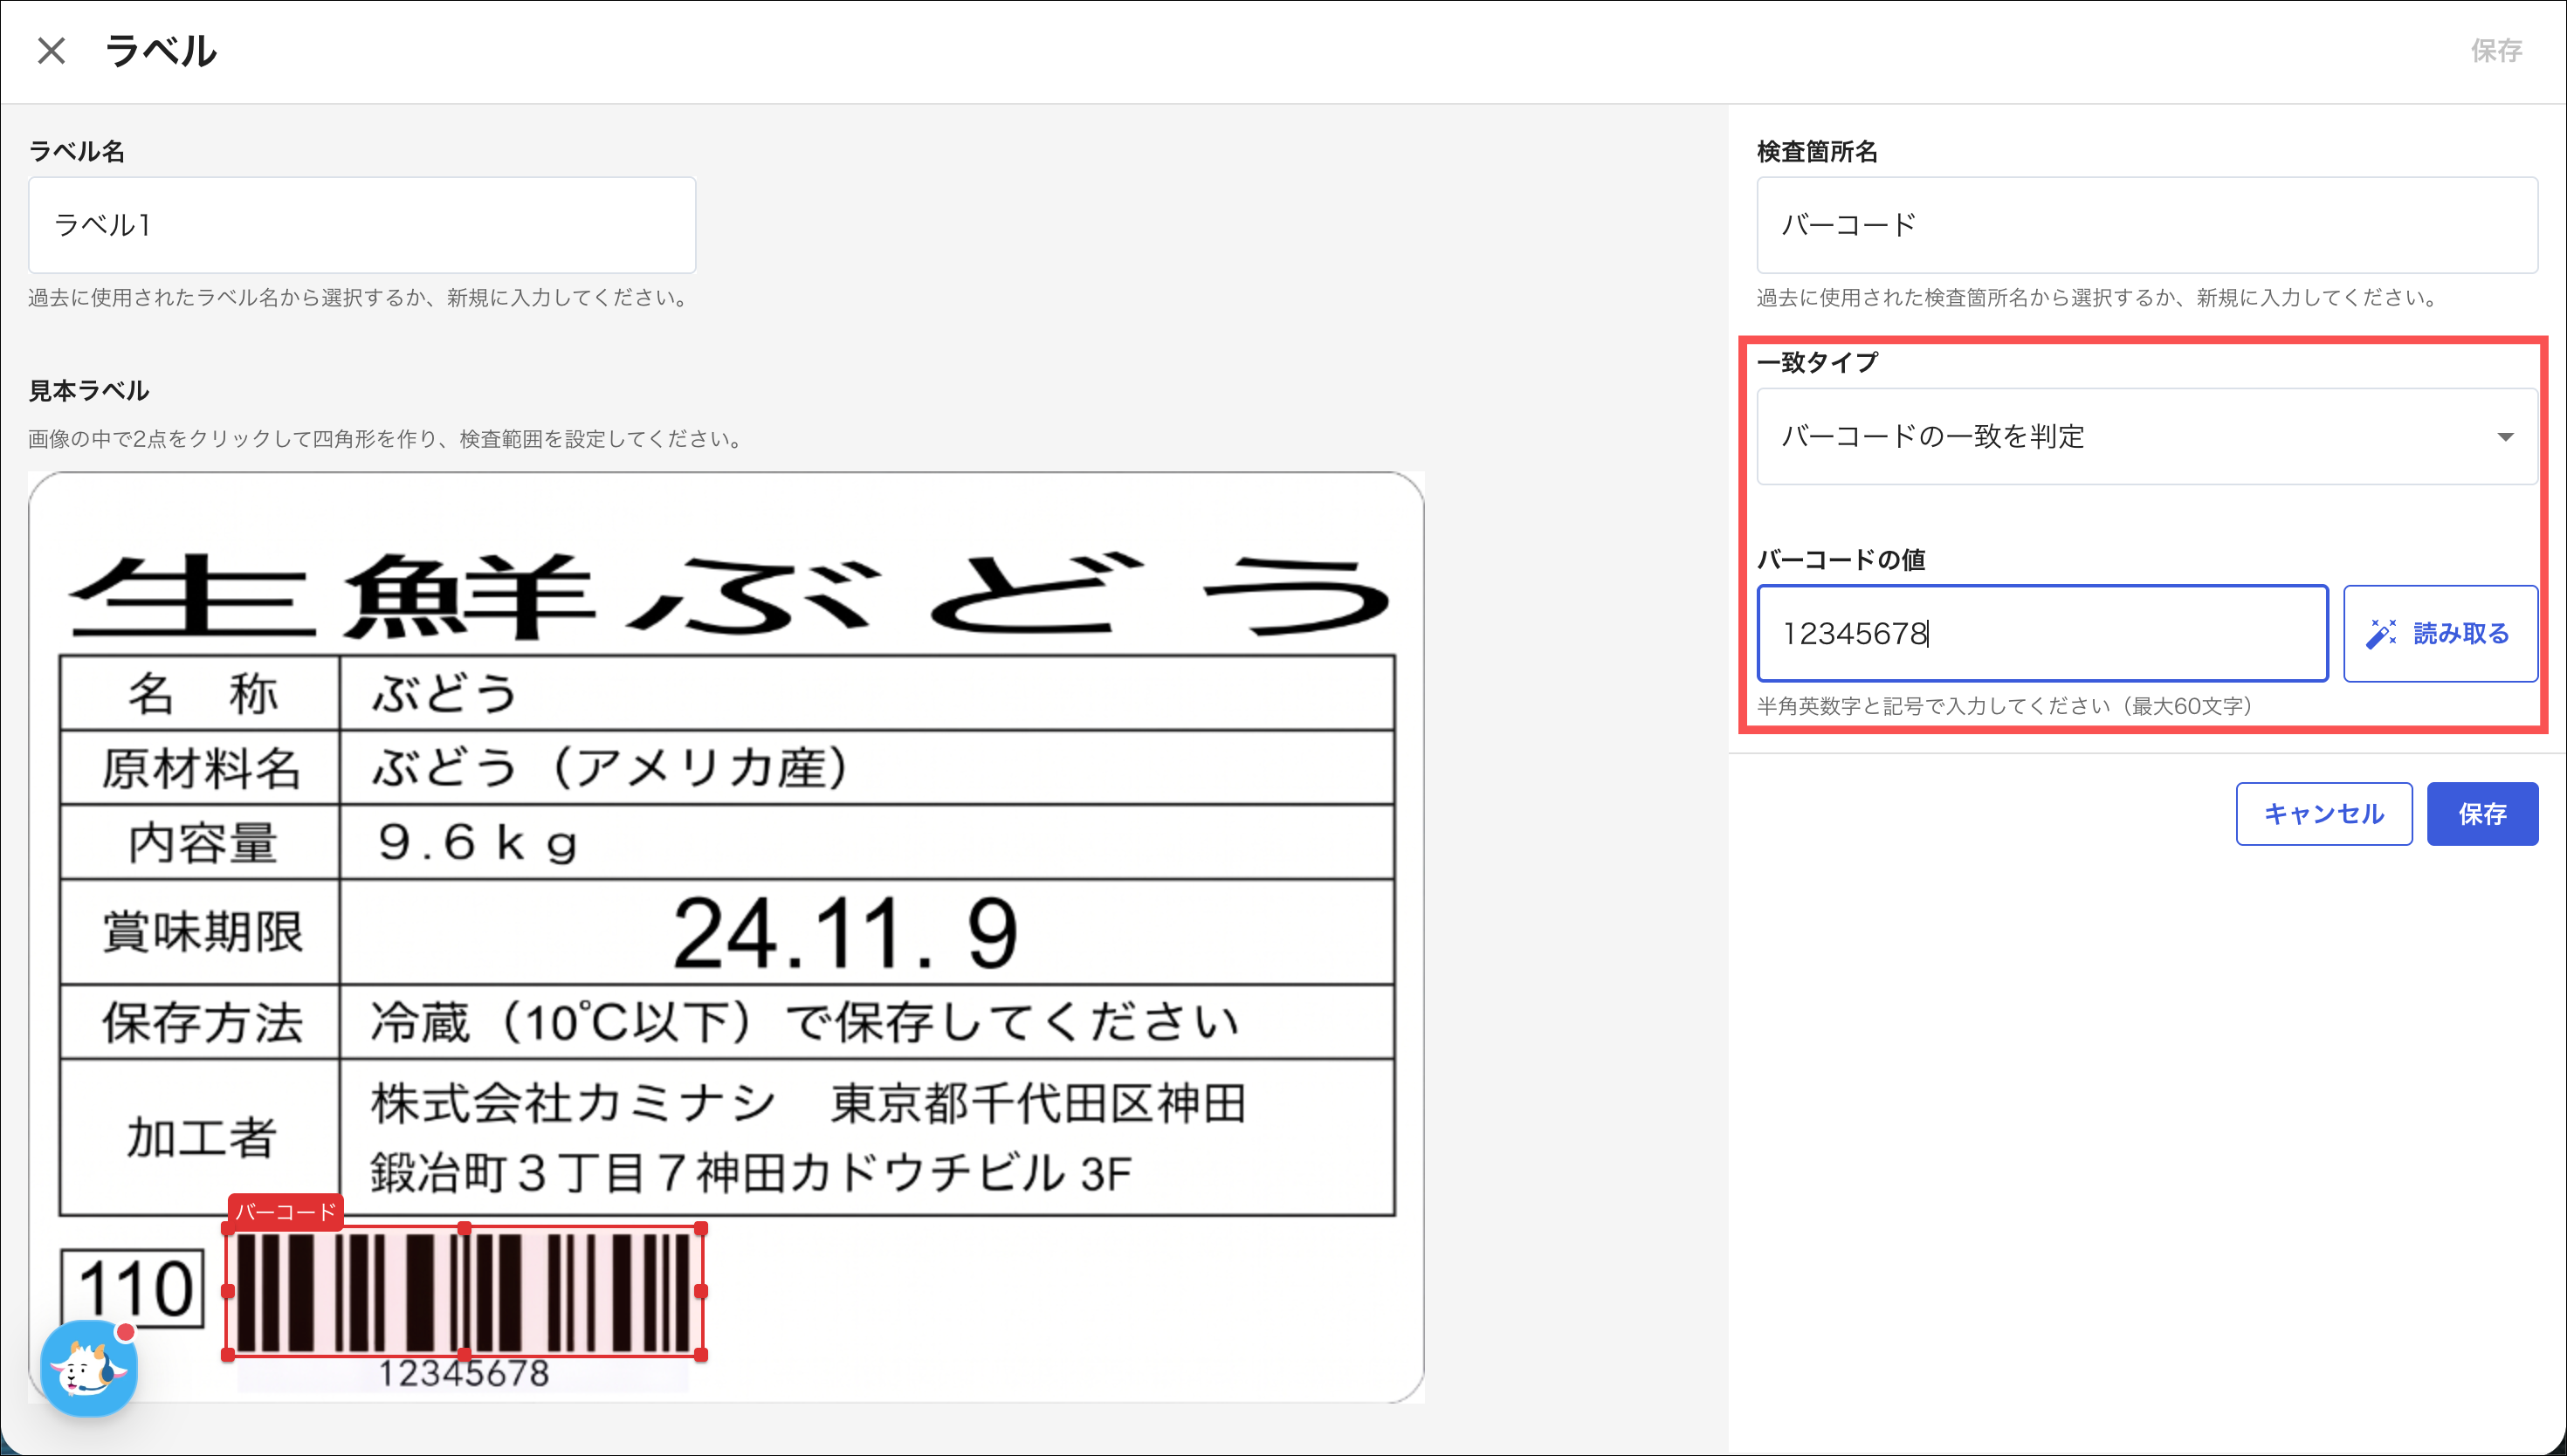This screenshot has width=2567, height=1456.
Task: Click the red バーコード region tag
Action: pyautogui.click(x=285, y=1211)
